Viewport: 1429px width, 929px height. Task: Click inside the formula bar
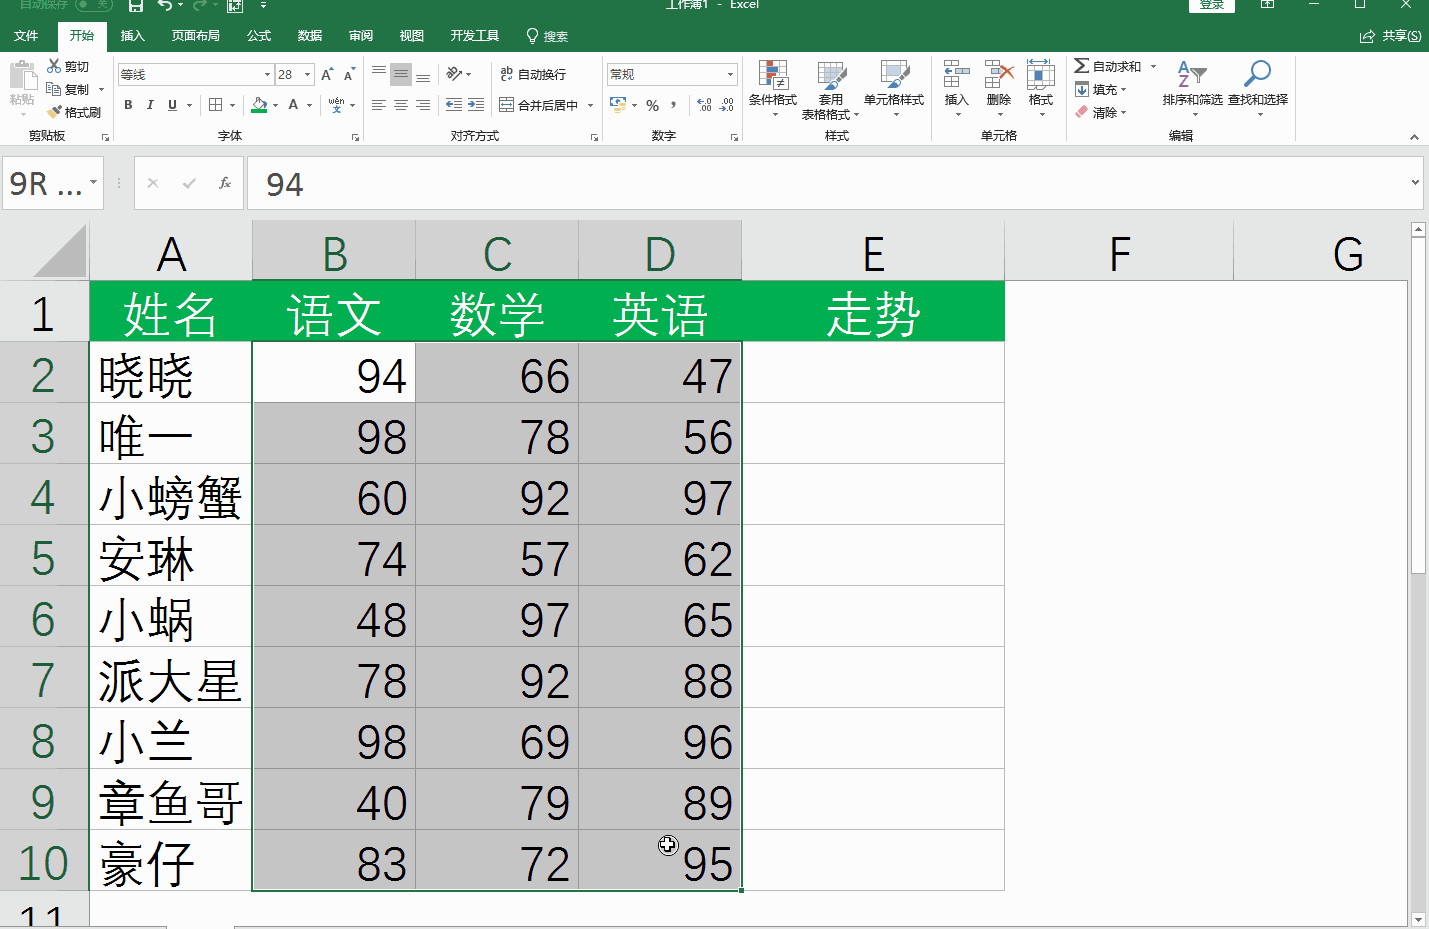tap(600, 183)
